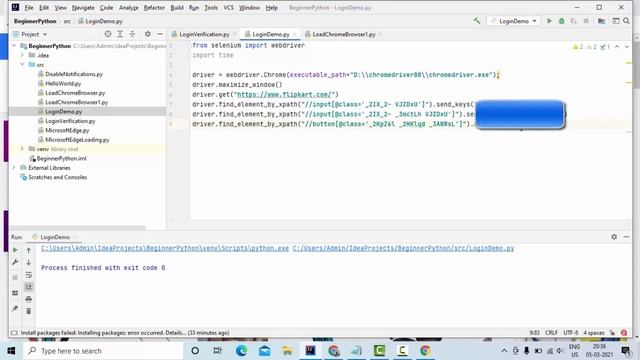Close the LoginDemo.py editor tab
The height and width of the screenshot is (360, 640).
[x=295, y=34]
